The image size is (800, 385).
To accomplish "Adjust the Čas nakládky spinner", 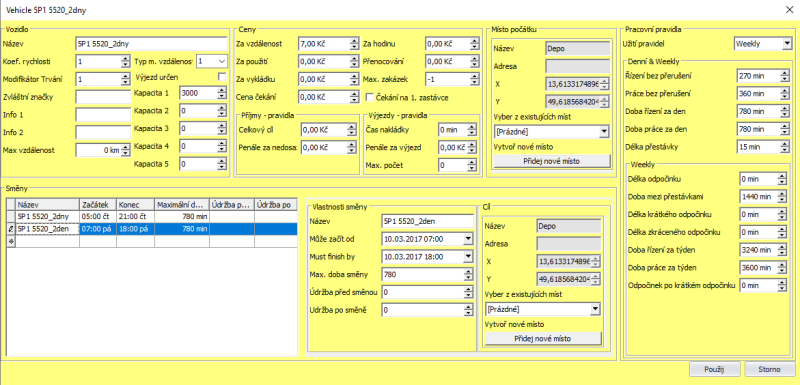I will (473, 130).
